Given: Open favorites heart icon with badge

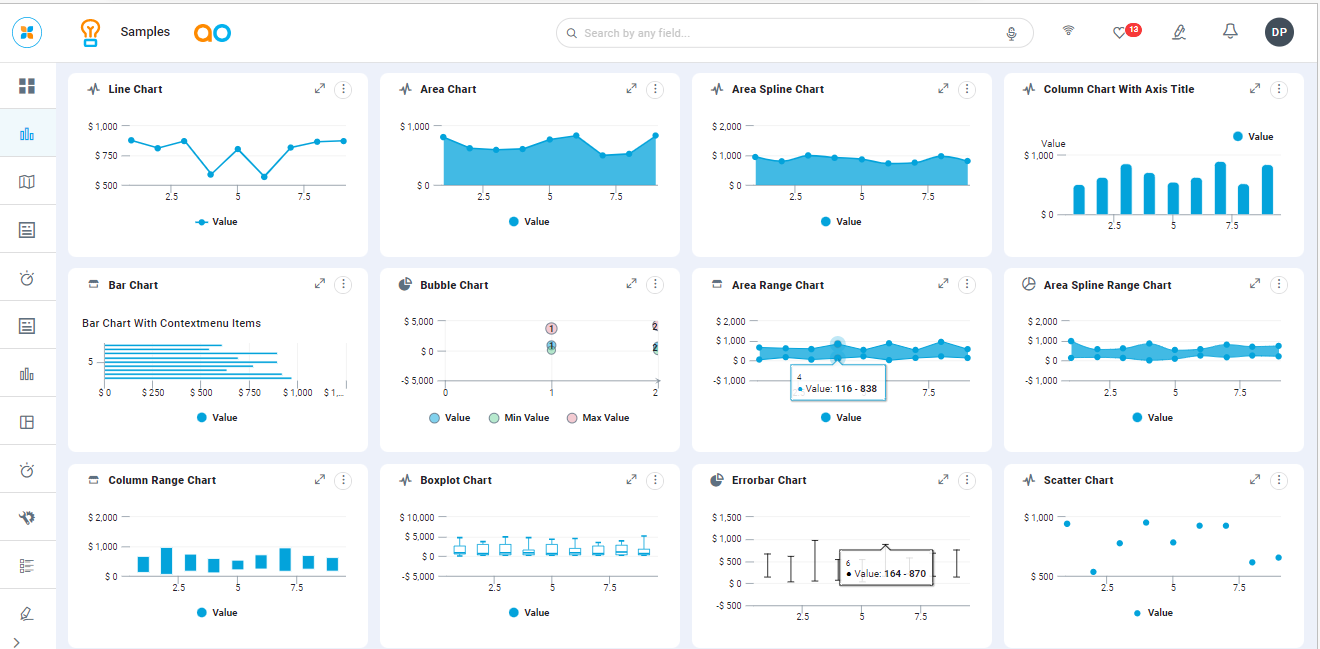Looking at the screenshot, I should [x=1120, y=33].
